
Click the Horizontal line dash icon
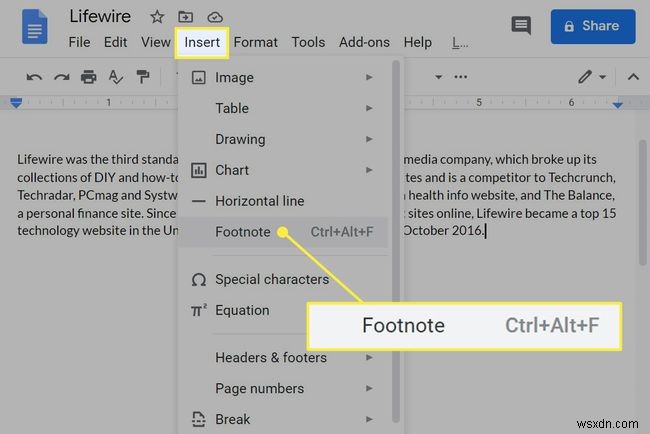(199, 201)
